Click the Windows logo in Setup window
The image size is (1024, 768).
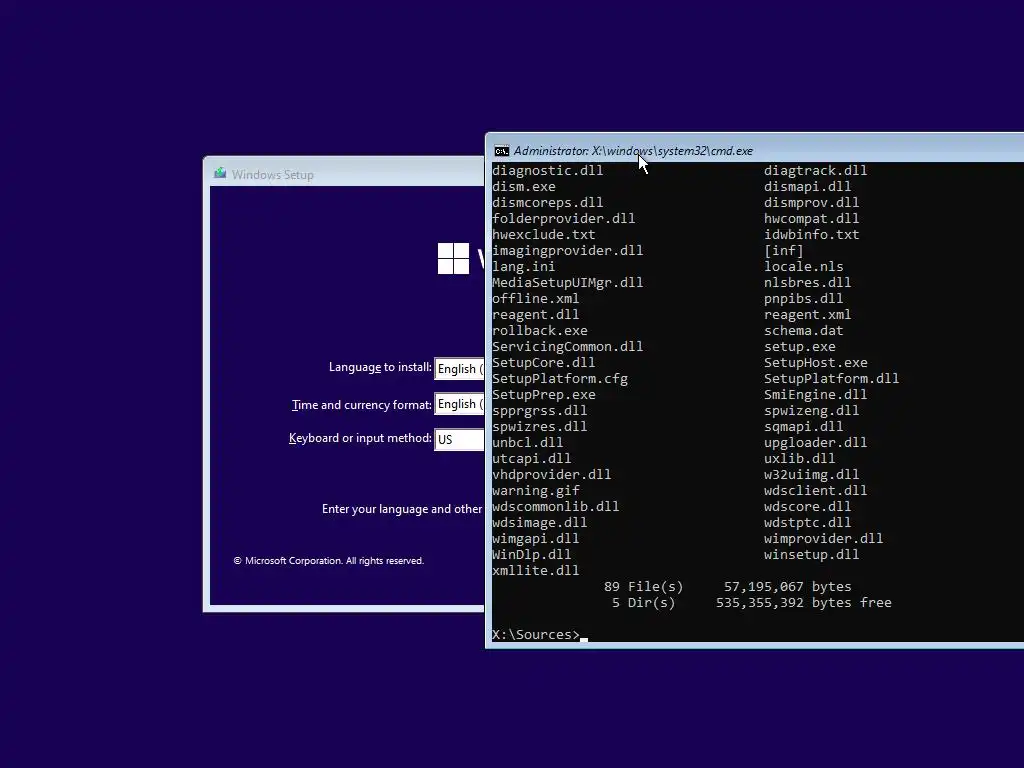[x=453, y=259]
